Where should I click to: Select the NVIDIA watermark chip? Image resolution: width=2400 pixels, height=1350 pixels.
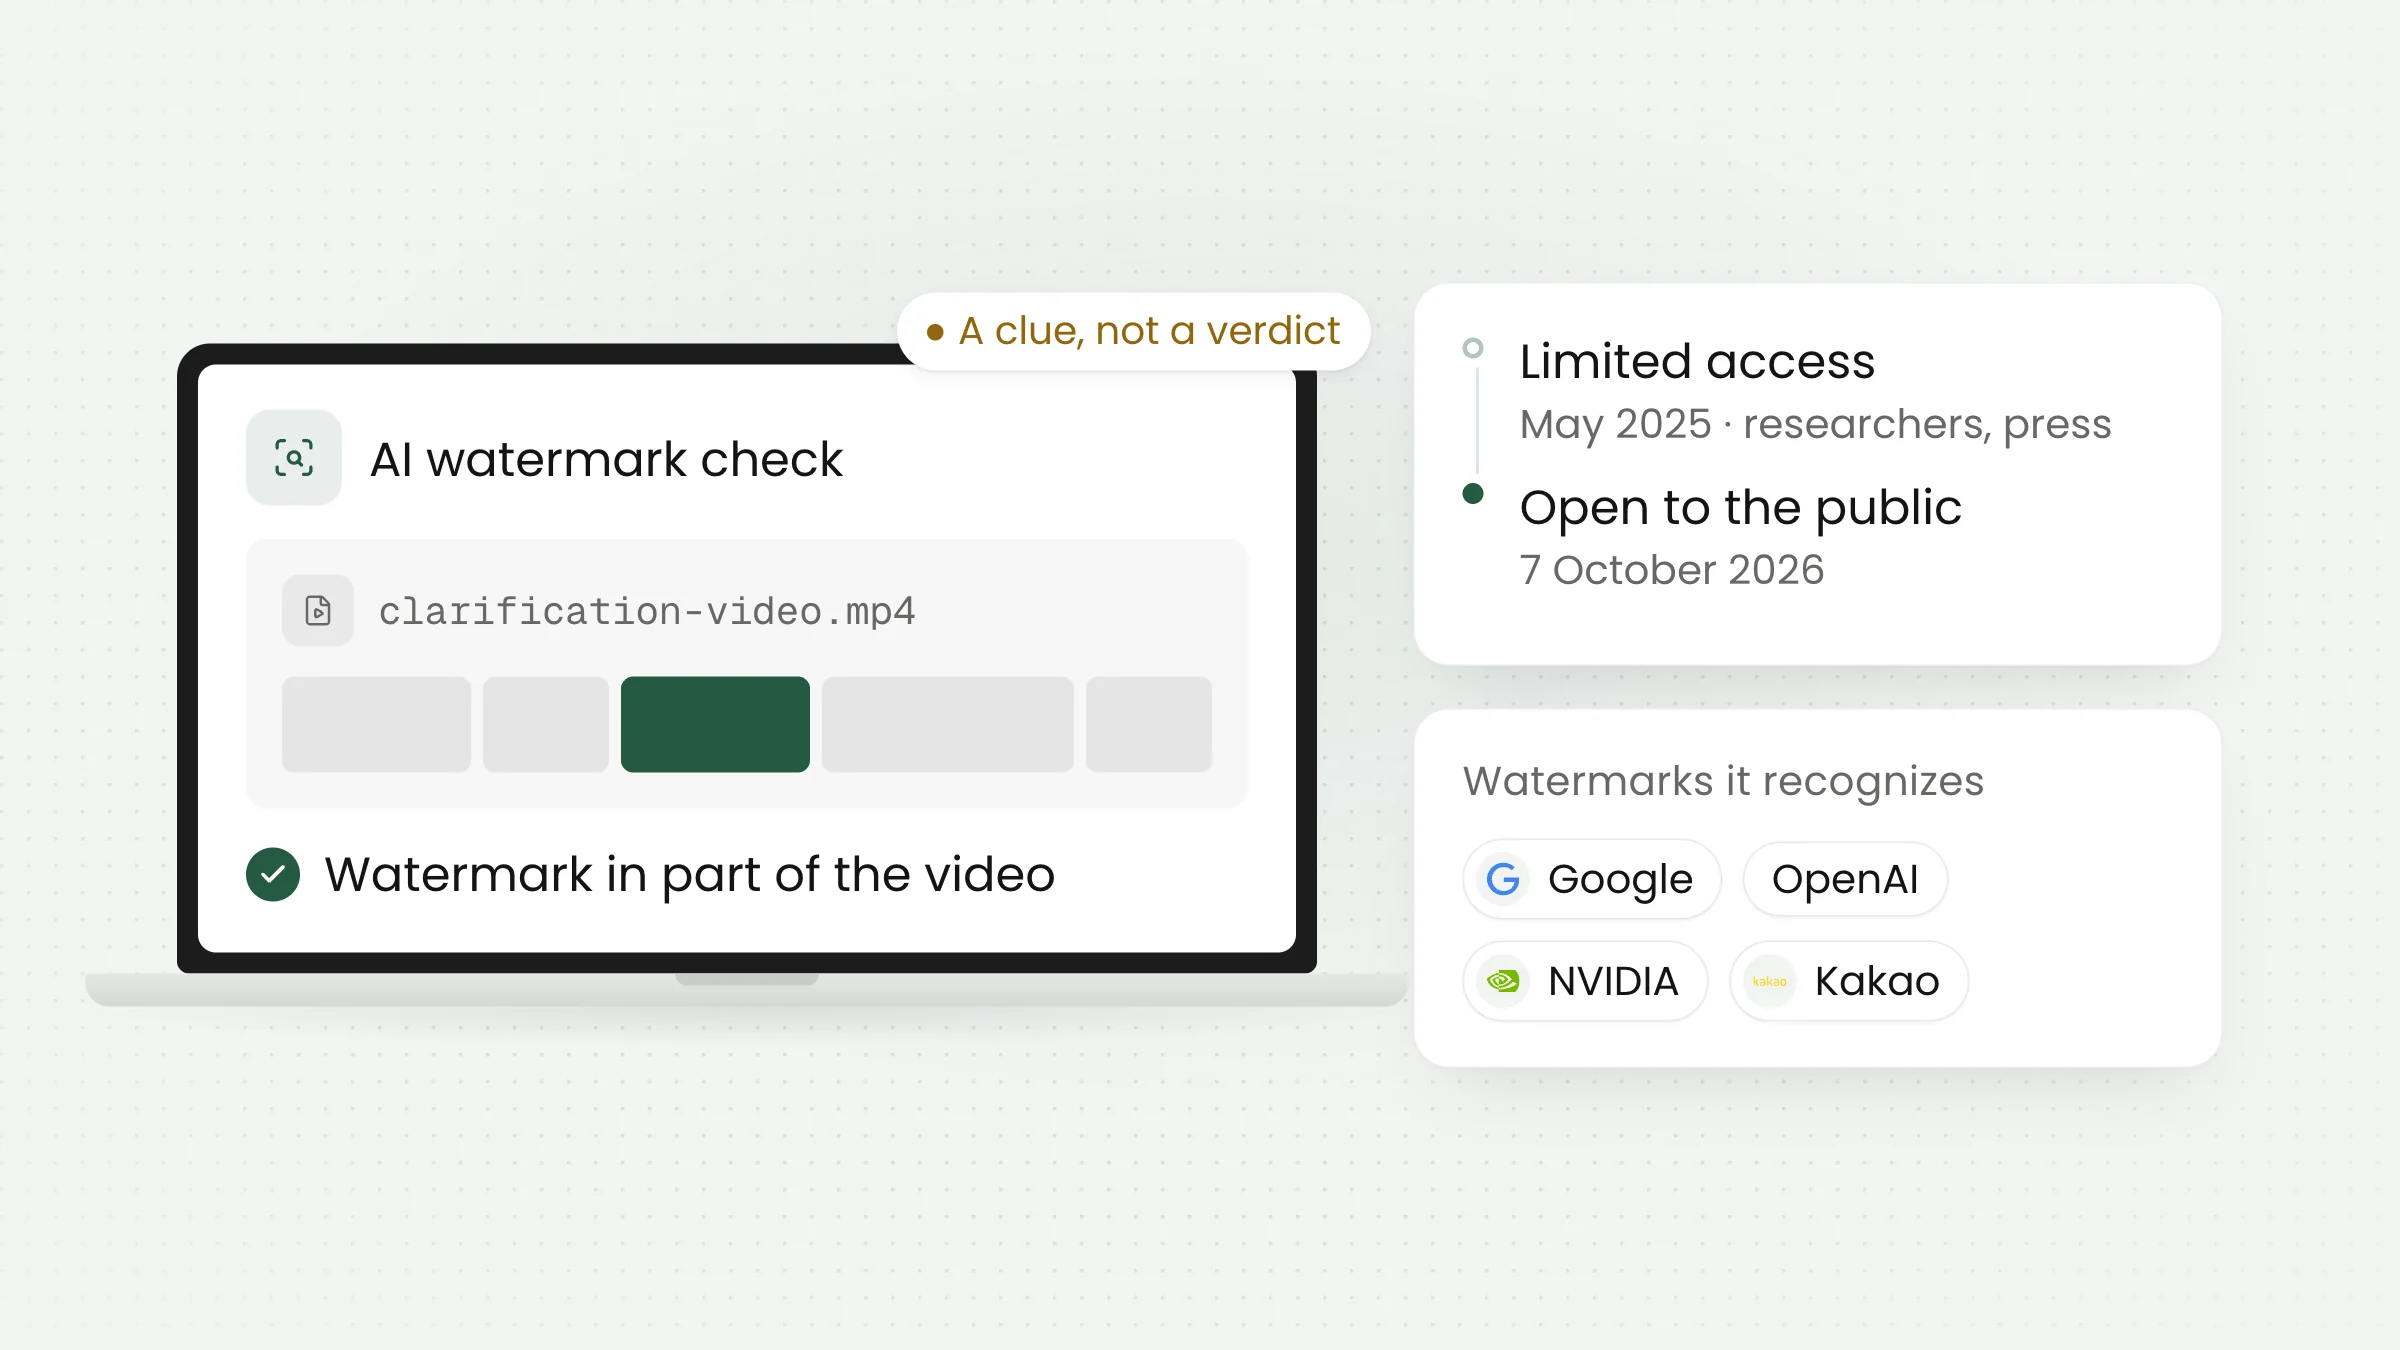pos(1585,981)
